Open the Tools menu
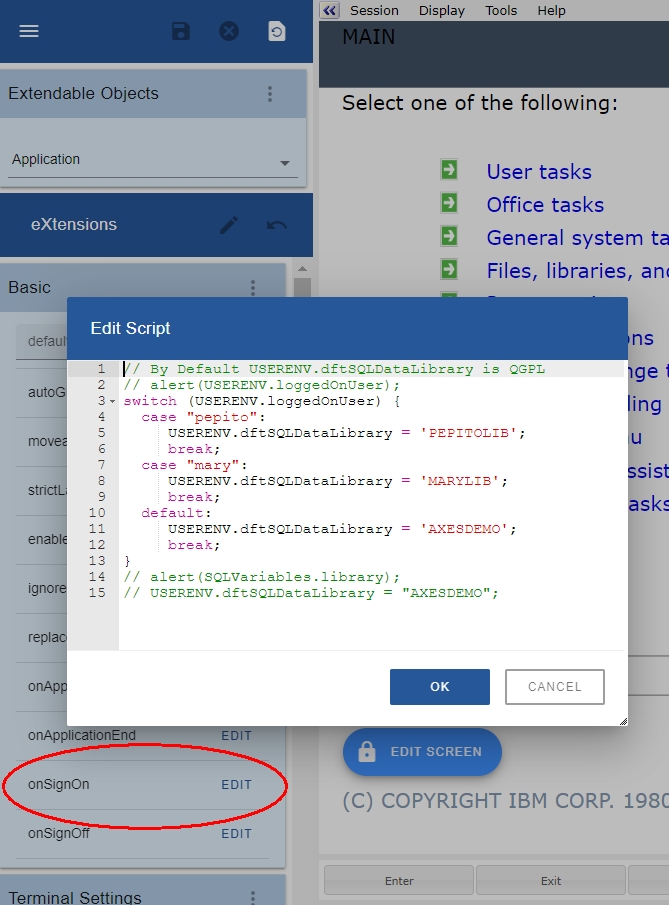This screenshot has height=905, width=669. click(501, 10)
